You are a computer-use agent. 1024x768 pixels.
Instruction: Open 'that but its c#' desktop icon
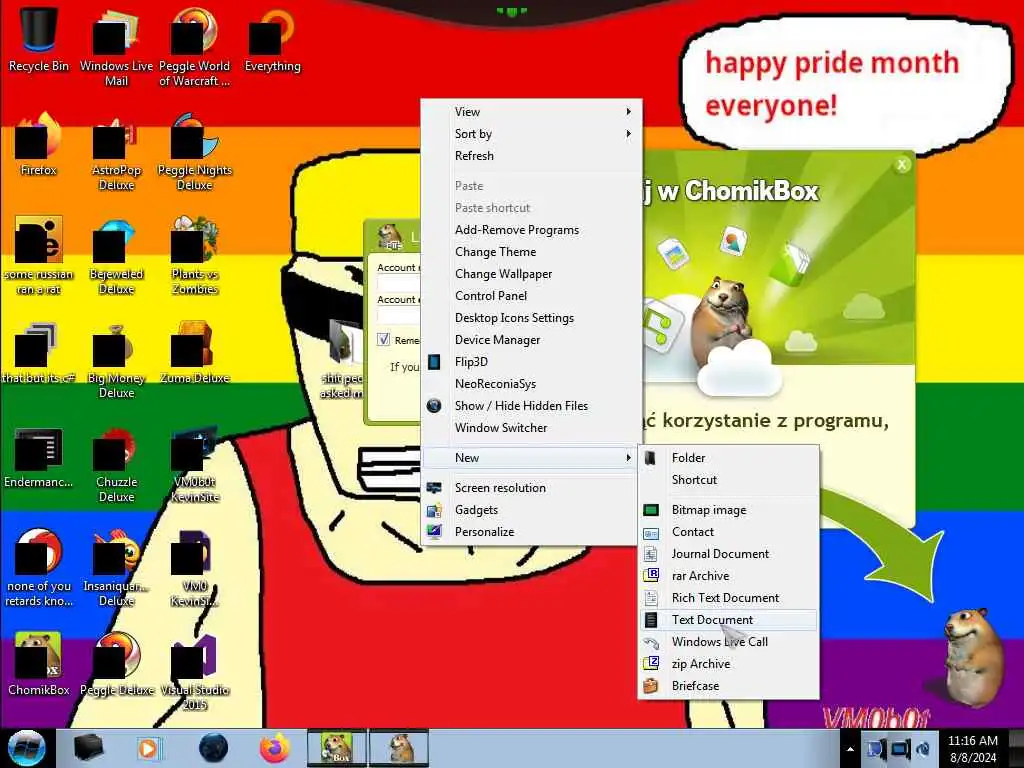click(39, 353)
